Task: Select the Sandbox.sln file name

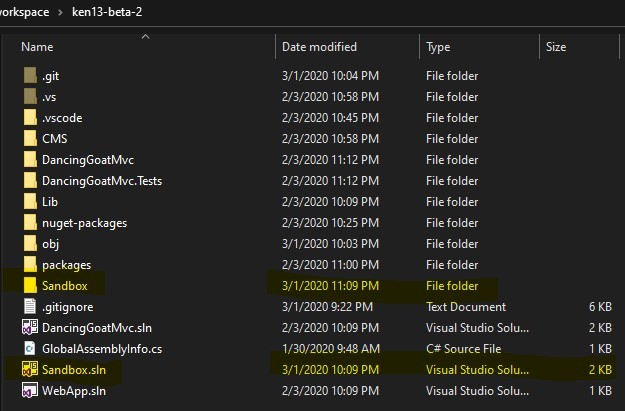Action: 74,370
